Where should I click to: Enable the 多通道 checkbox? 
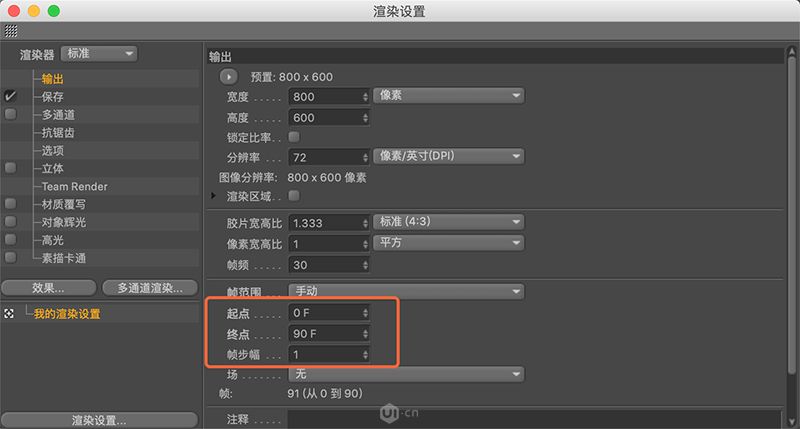(11, 115)
